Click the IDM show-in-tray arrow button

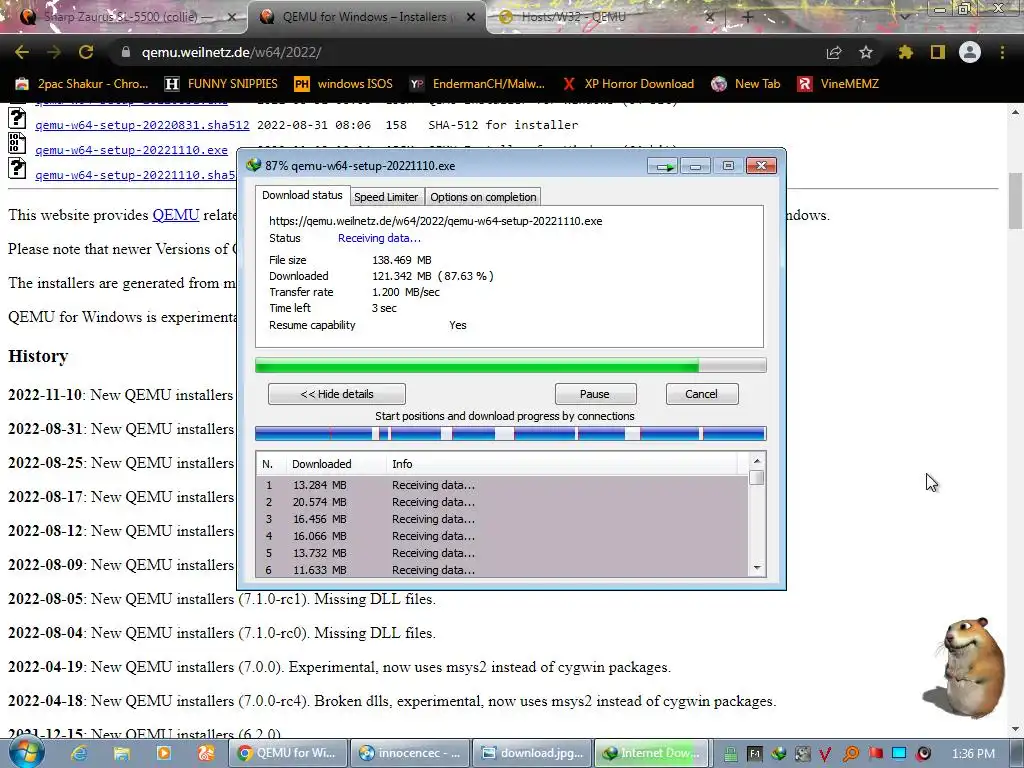[663, 167]
